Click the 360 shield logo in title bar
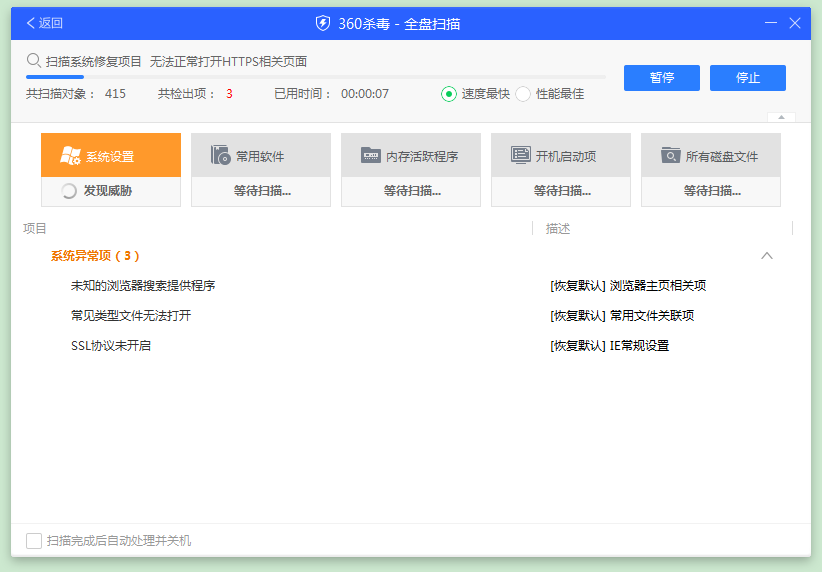The image size is (822, 572). pyautogui.click(x=323, y=23)
